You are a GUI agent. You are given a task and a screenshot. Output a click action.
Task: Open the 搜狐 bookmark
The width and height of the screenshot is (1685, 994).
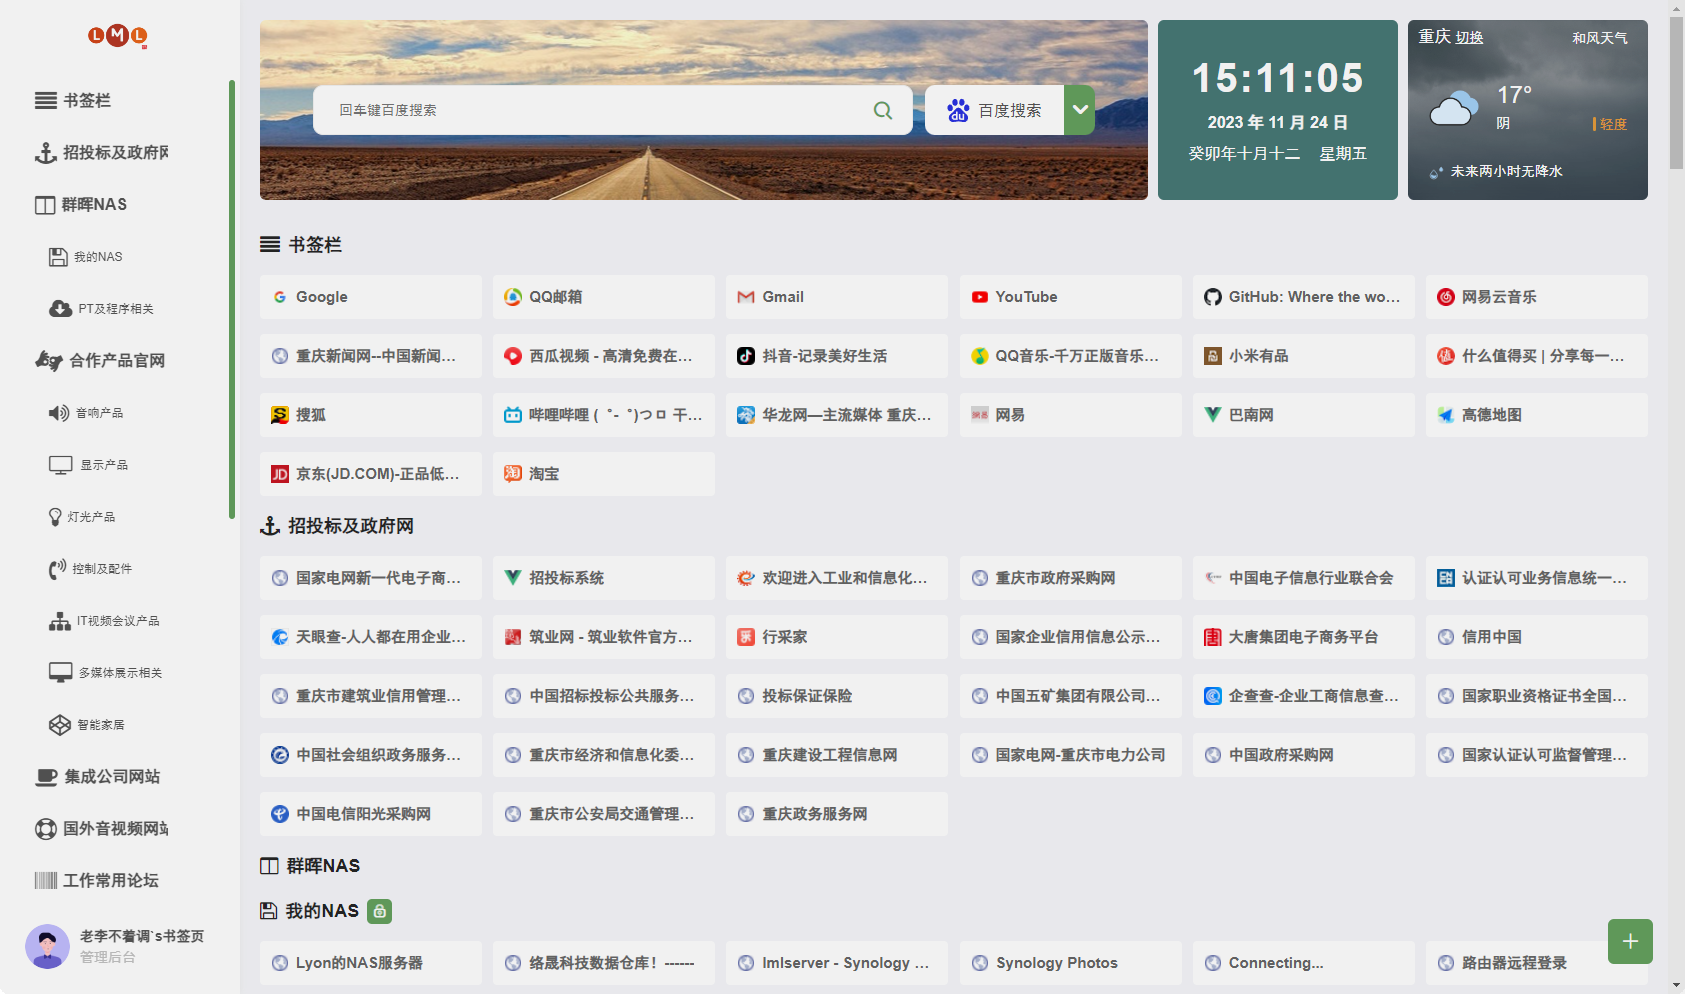[x=370, y=415]
